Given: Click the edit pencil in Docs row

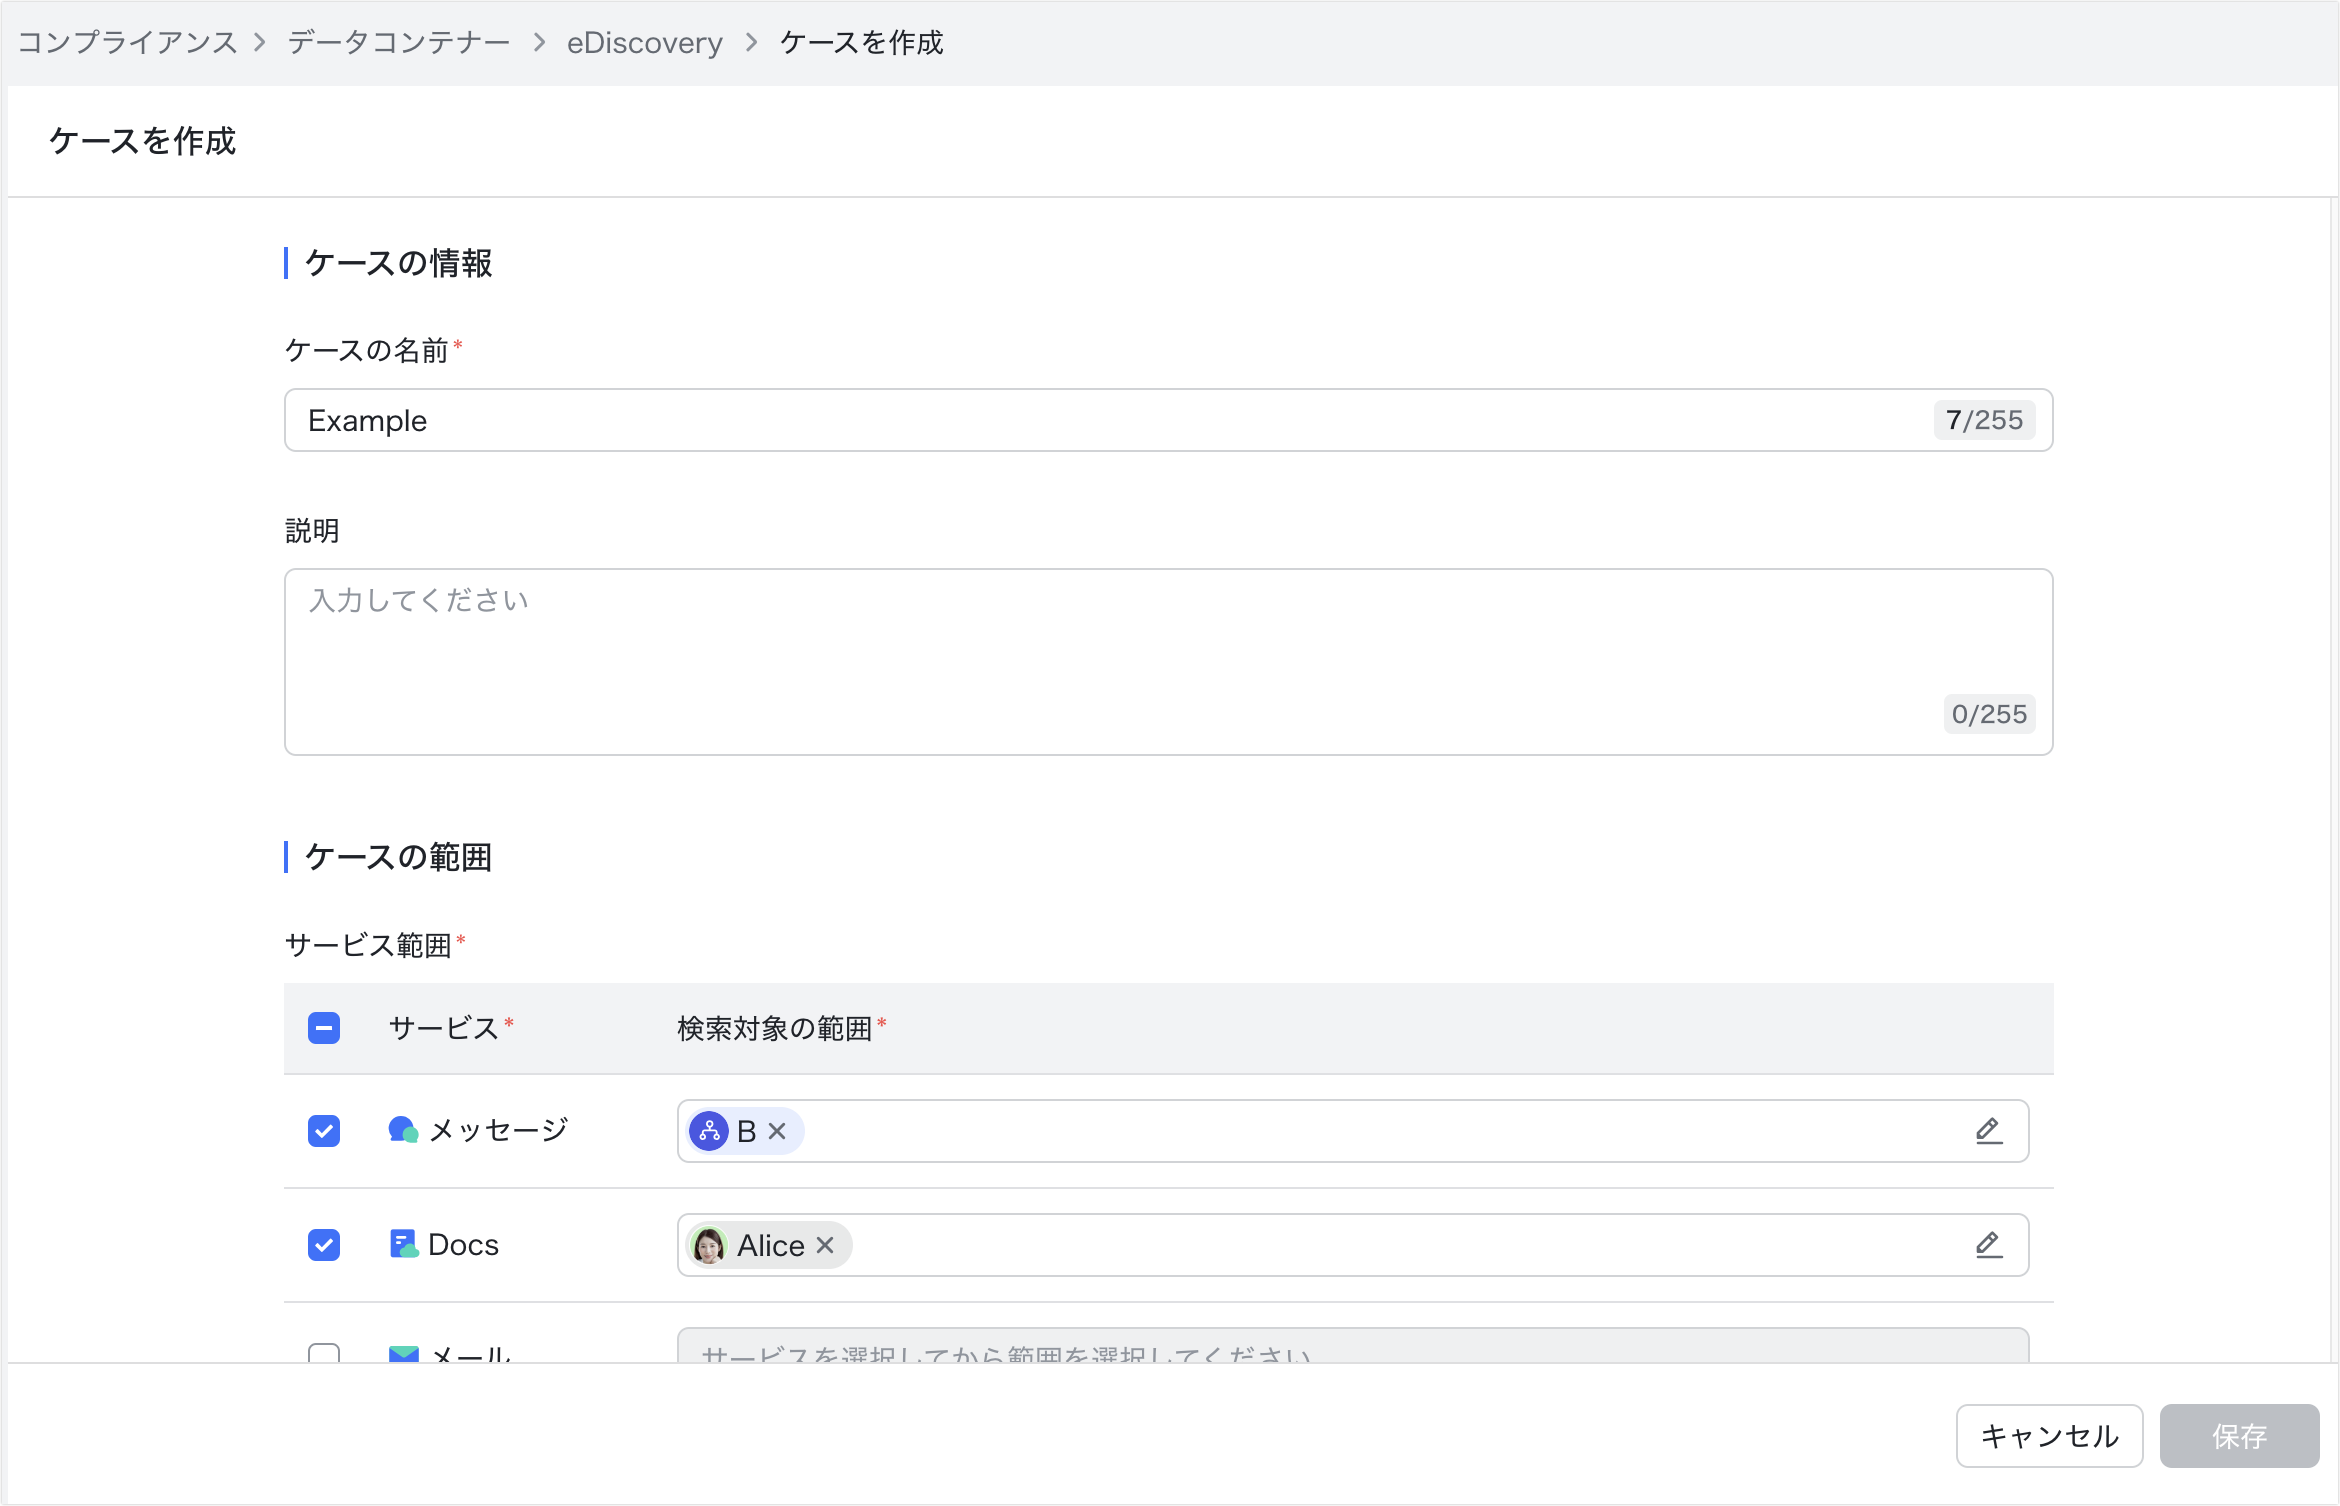Looking at the screenshot, I should [1988, 1245].
